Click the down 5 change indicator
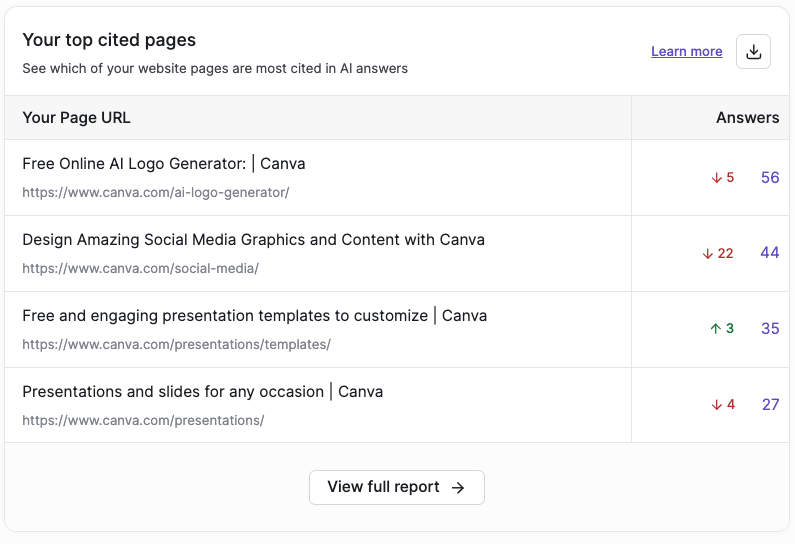Screen dimensions: 795x544 pyautogui.click(x=722, y=177)
